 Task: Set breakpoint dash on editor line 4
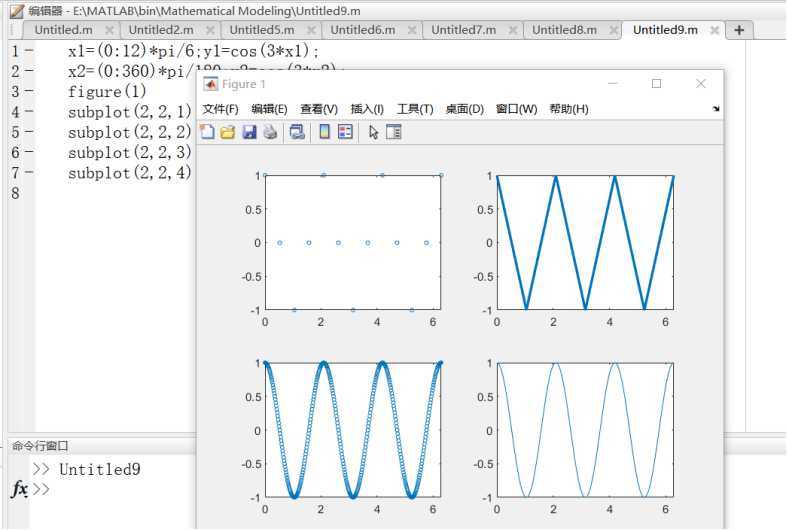coord(29,111)
